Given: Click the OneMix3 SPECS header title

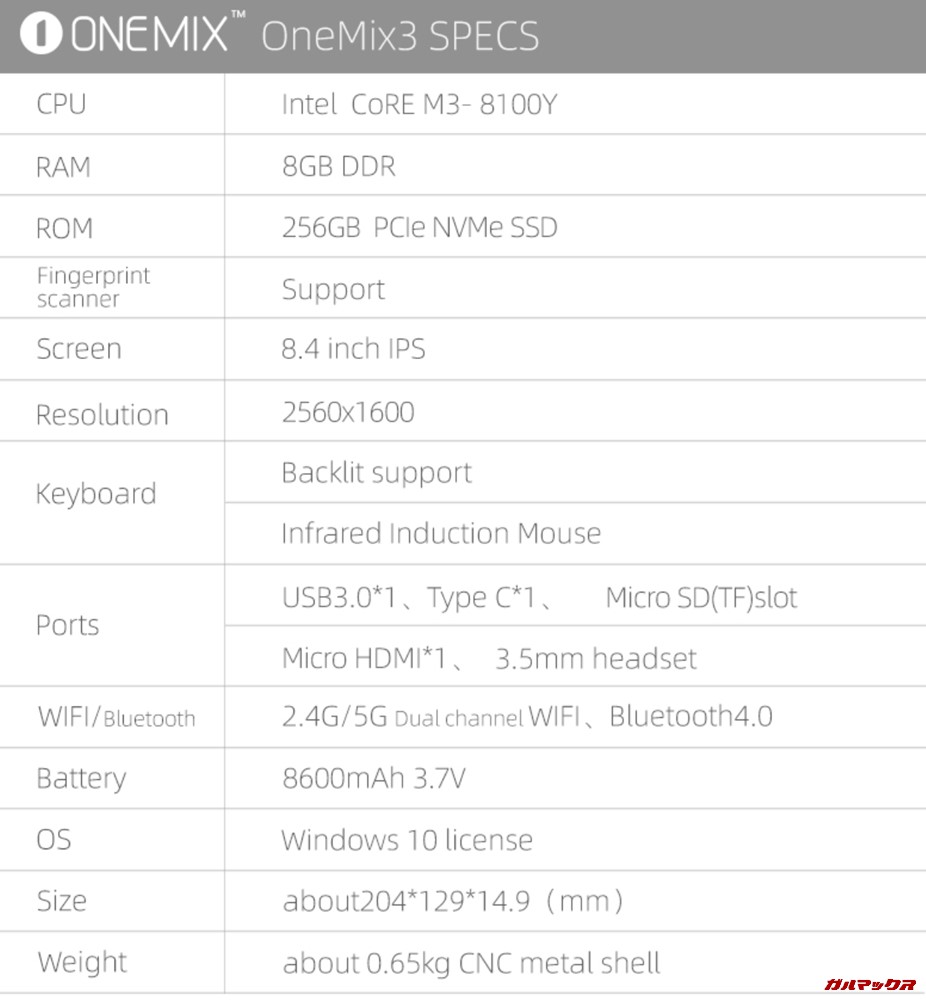Looking at the screenshot, I should tap(400, 37).
